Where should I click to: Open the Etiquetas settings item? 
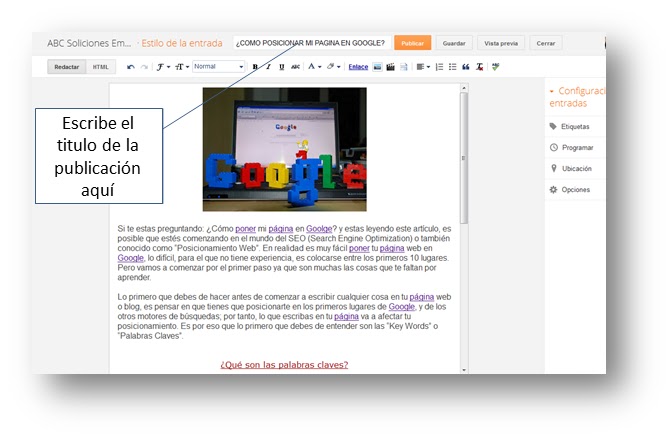pyautogui.click(x=575, y=127)
